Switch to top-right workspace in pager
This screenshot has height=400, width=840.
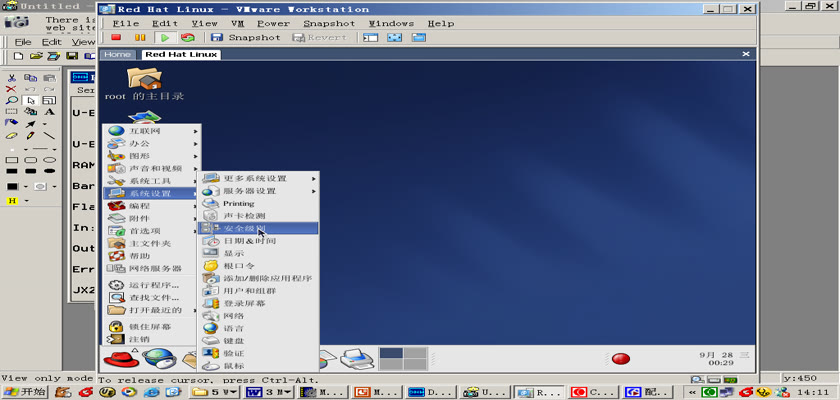pos(415,353)
